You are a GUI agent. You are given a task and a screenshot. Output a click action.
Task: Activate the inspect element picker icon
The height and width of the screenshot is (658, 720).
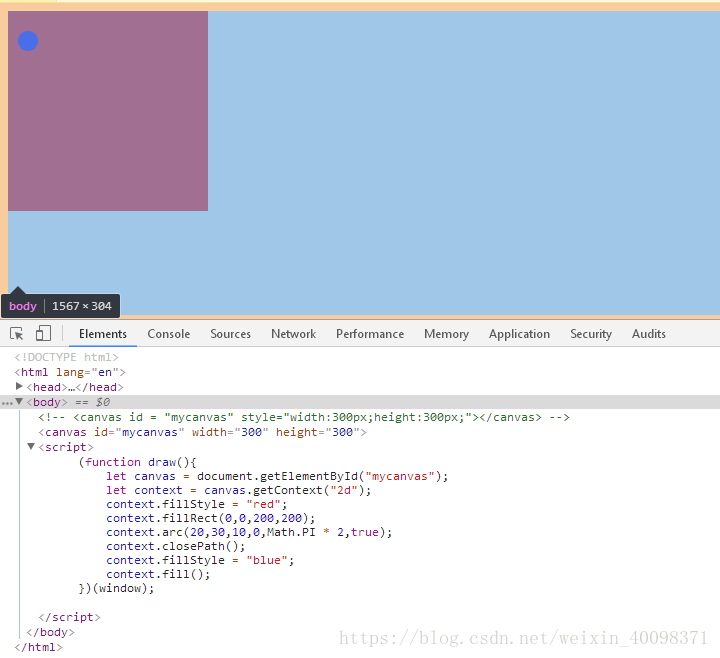point(17,333)
